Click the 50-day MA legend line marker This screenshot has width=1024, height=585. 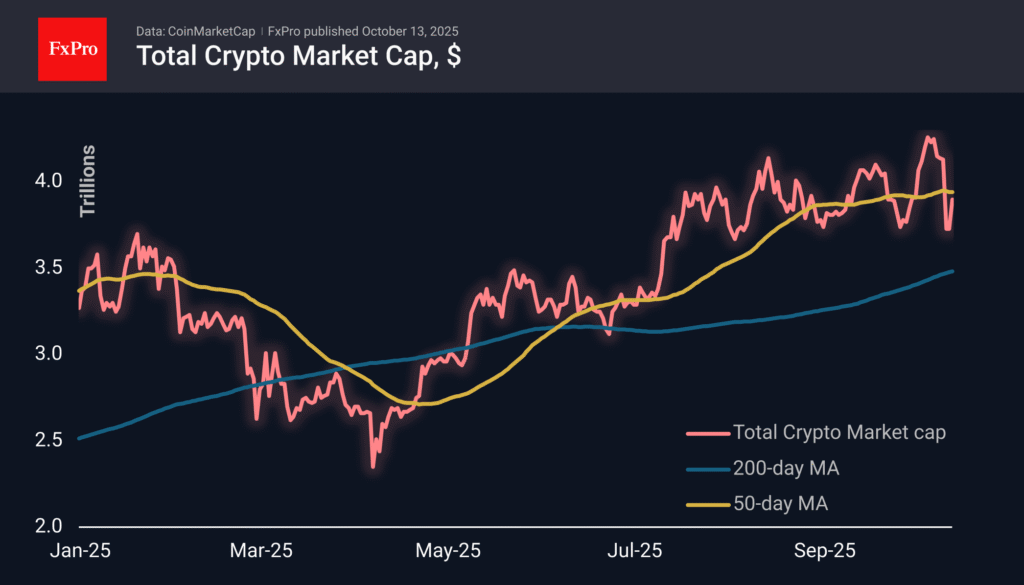tap(707, 505)
